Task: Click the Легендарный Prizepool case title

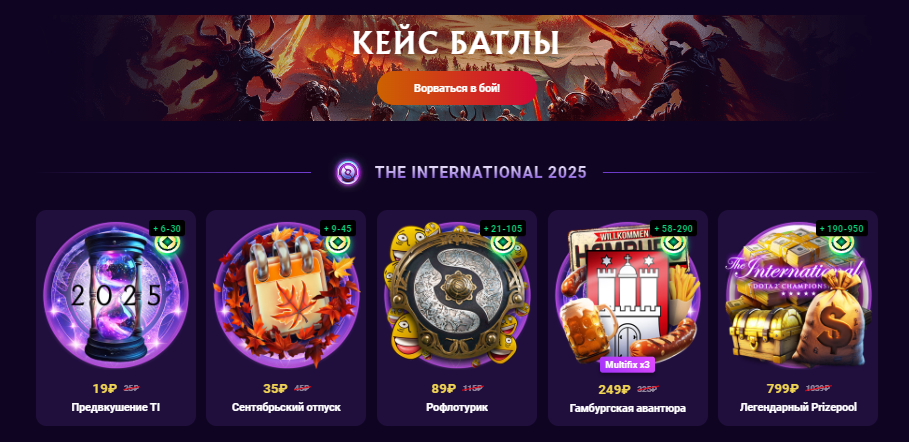Action: click(x=798, y=407)
